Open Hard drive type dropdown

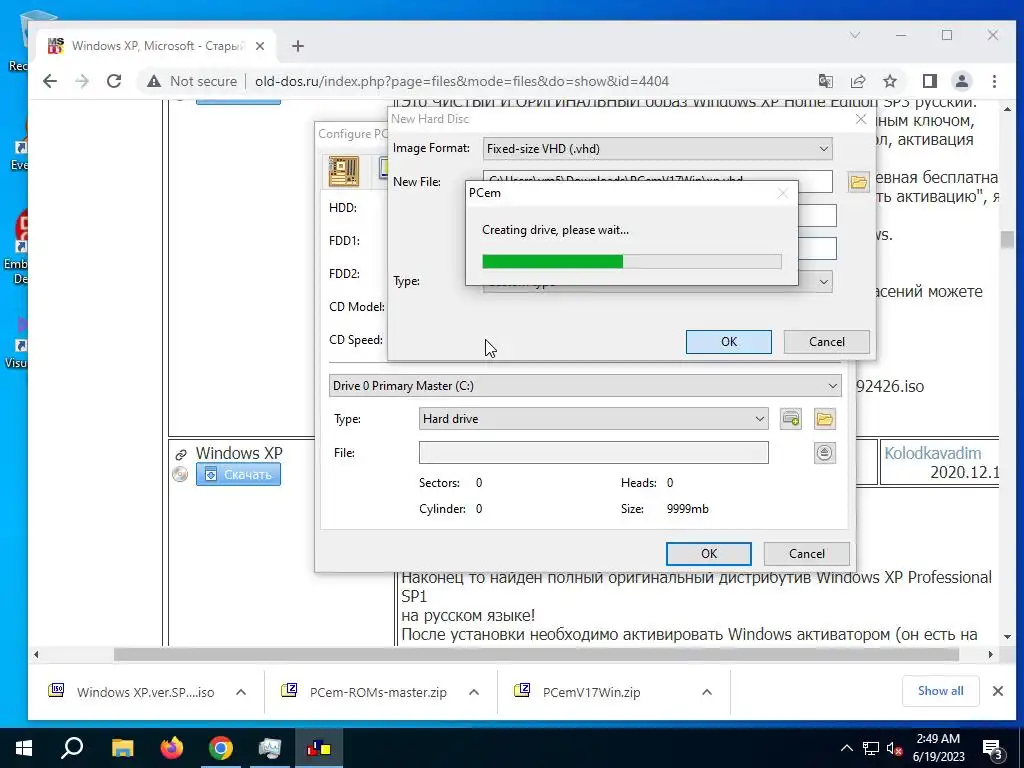pos(594,419)
